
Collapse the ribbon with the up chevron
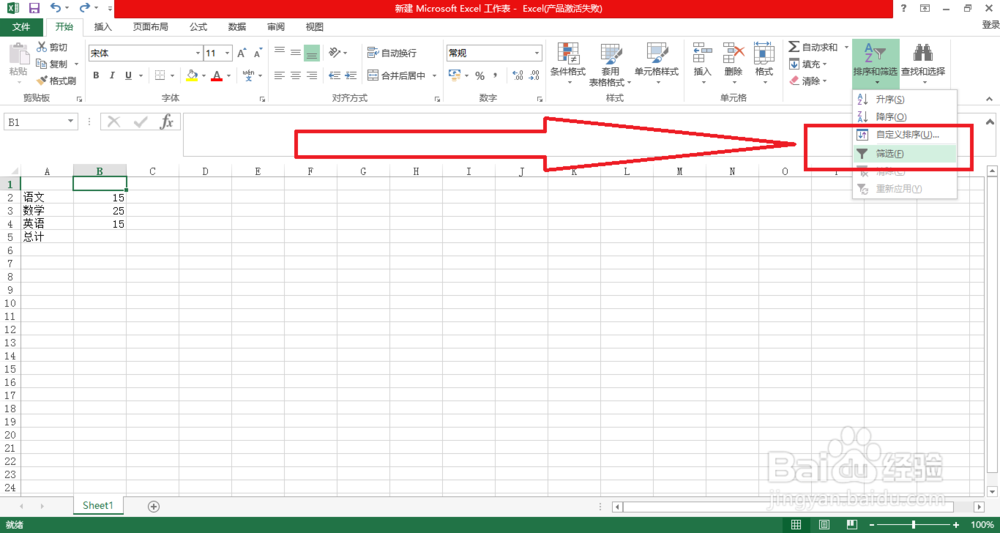point(989,99)
